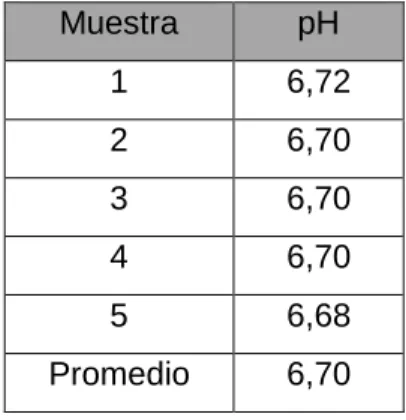Select the sample 2 row label cell
This screenshot has width=406, height=420.
pyautogui.click(x=119, y=148)
